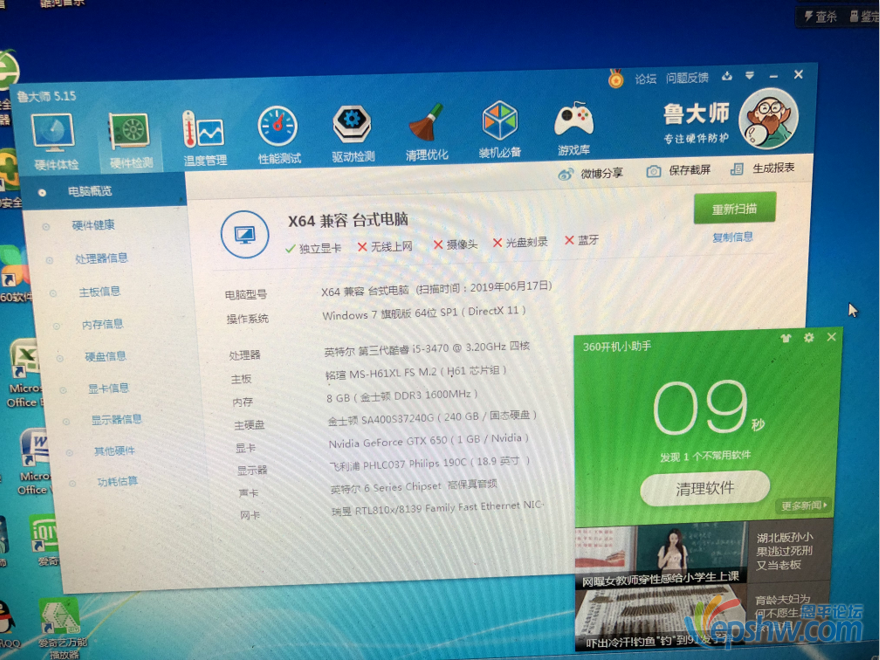Image resolution: width=880 pixels, height=660 pixels.
Task: Click the Philips 190C monitor text
Action: [430, 464]
